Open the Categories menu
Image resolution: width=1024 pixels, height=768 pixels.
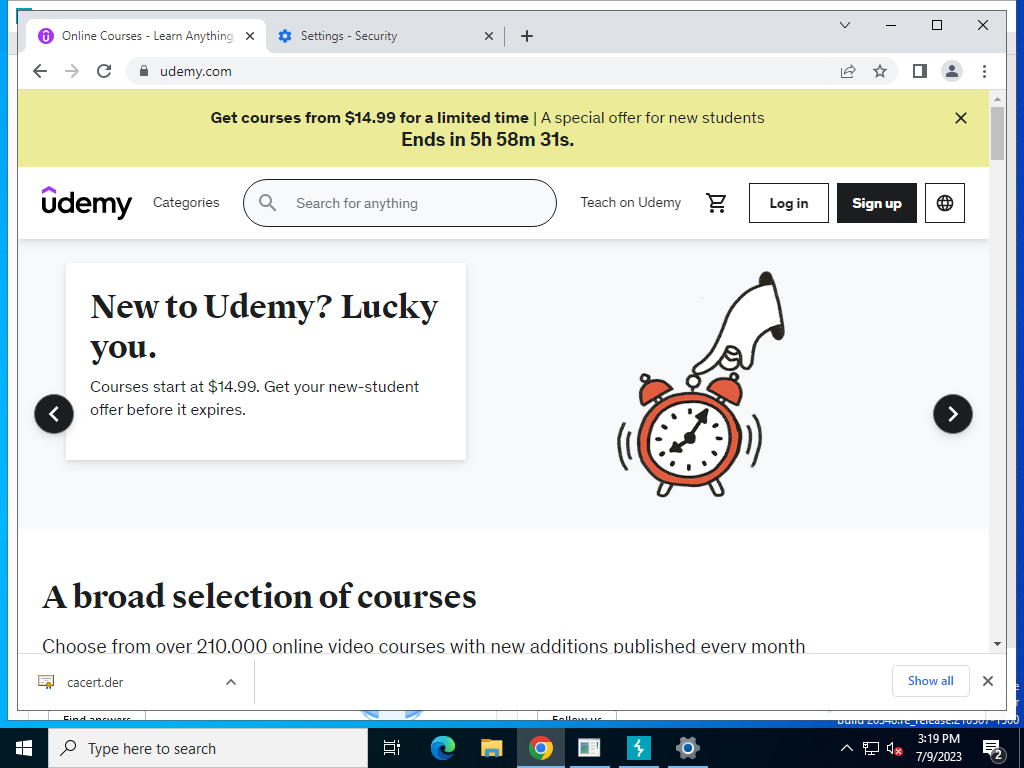tap(186, 202)
